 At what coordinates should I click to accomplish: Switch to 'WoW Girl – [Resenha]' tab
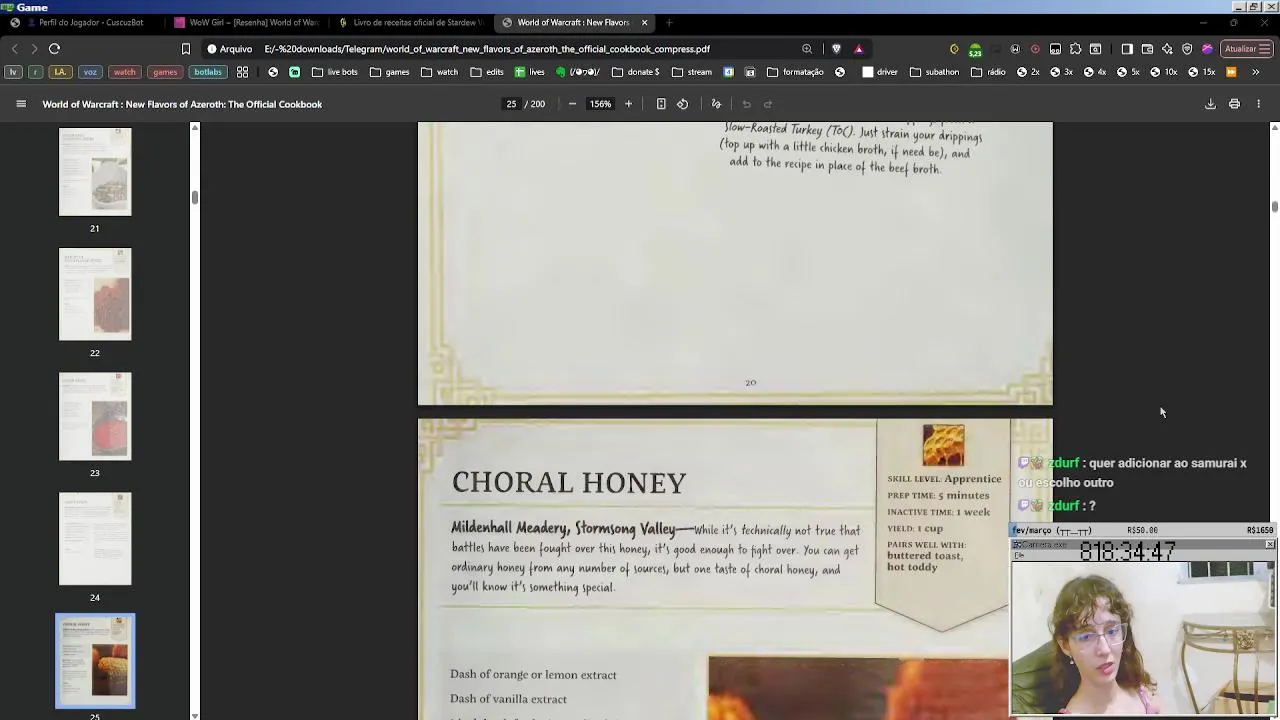click(x=246, y=22)
